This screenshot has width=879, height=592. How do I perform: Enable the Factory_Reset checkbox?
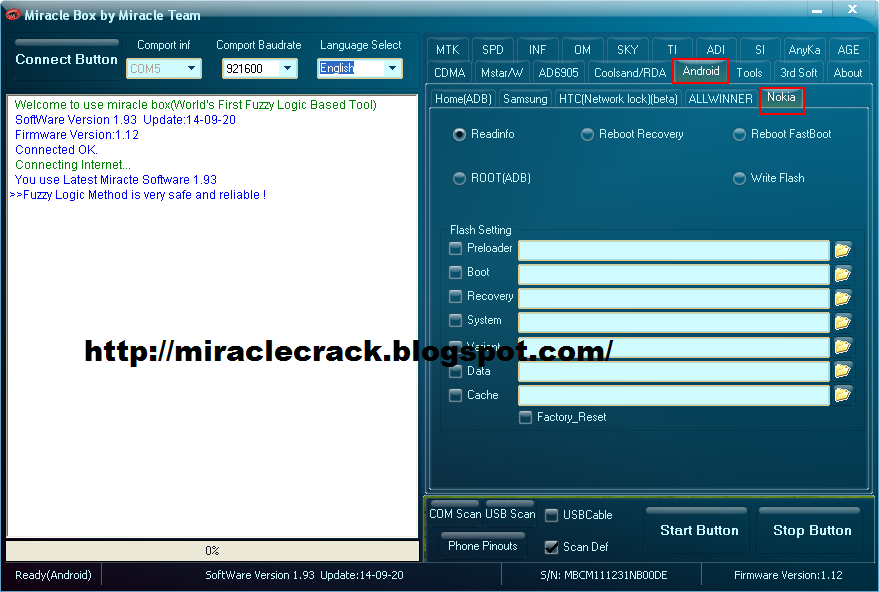pyautogui.click(x=525, y=417)
